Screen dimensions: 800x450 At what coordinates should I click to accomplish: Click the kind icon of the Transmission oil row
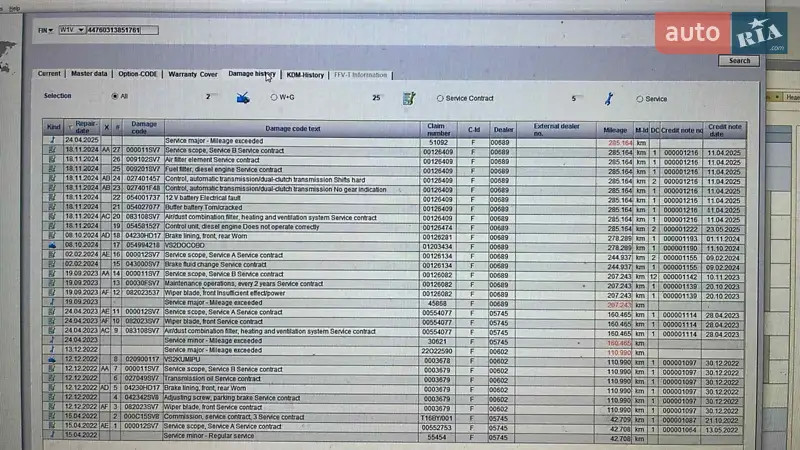(x=53, y=379)
